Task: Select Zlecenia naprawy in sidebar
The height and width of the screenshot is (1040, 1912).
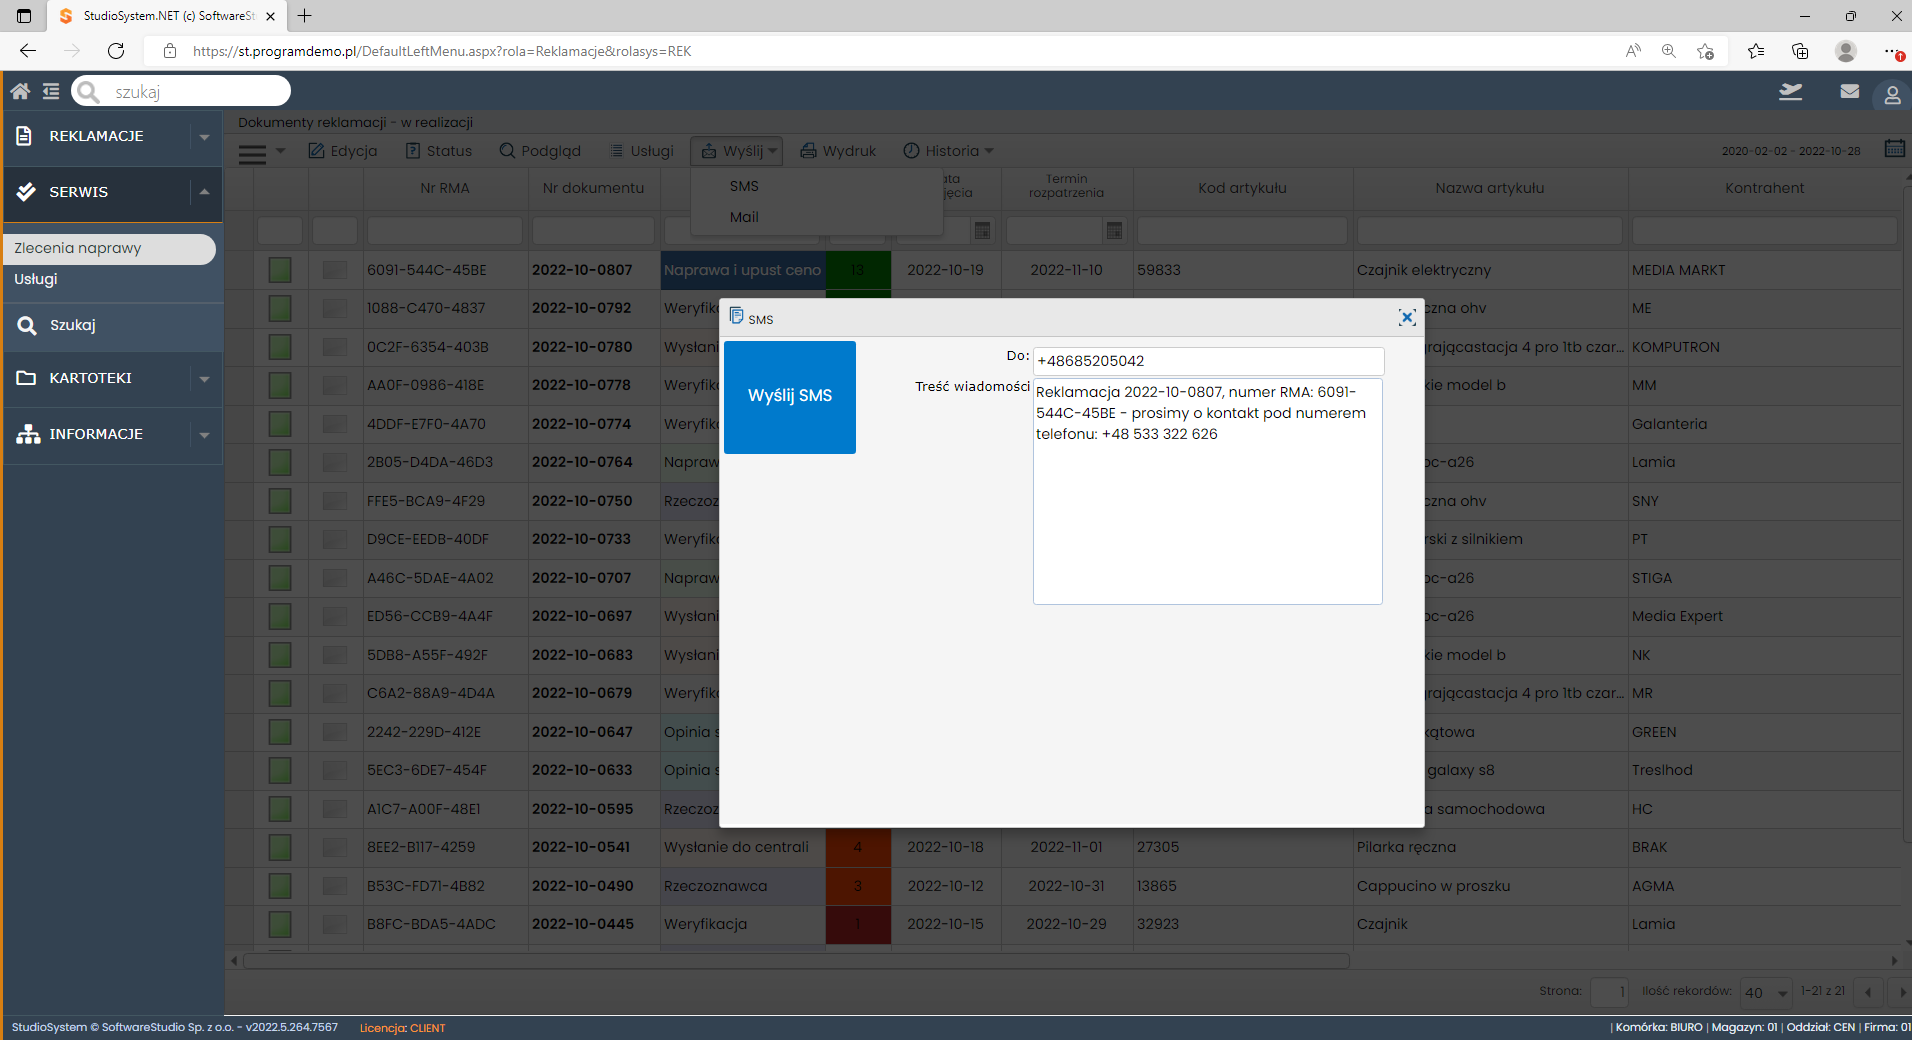Action: coord(109,249)
